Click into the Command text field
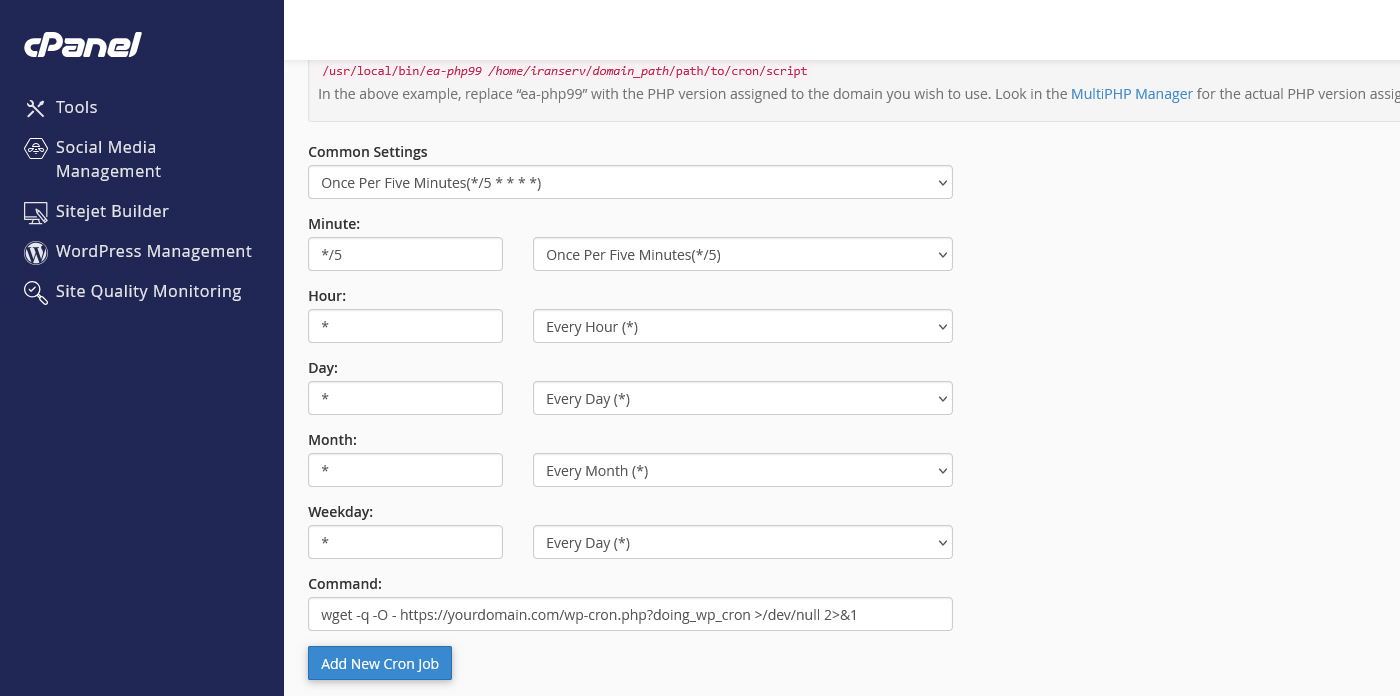 pos(630,615)
